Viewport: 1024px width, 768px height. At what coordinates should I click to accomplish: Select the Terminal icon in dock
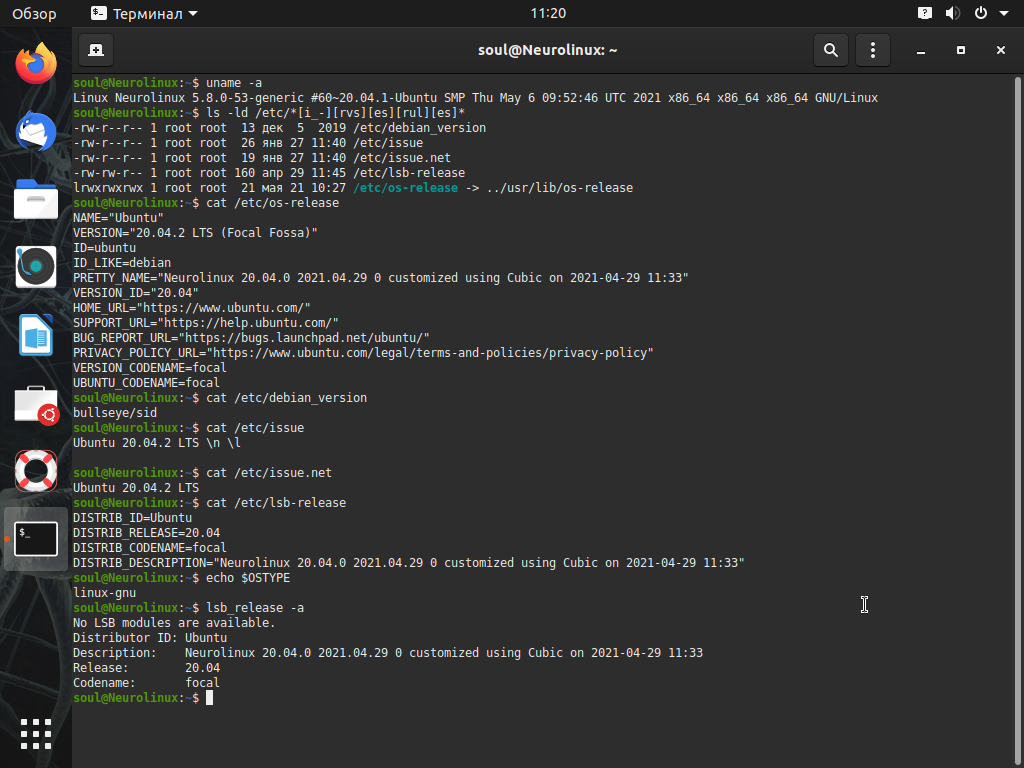pos(36,539)
